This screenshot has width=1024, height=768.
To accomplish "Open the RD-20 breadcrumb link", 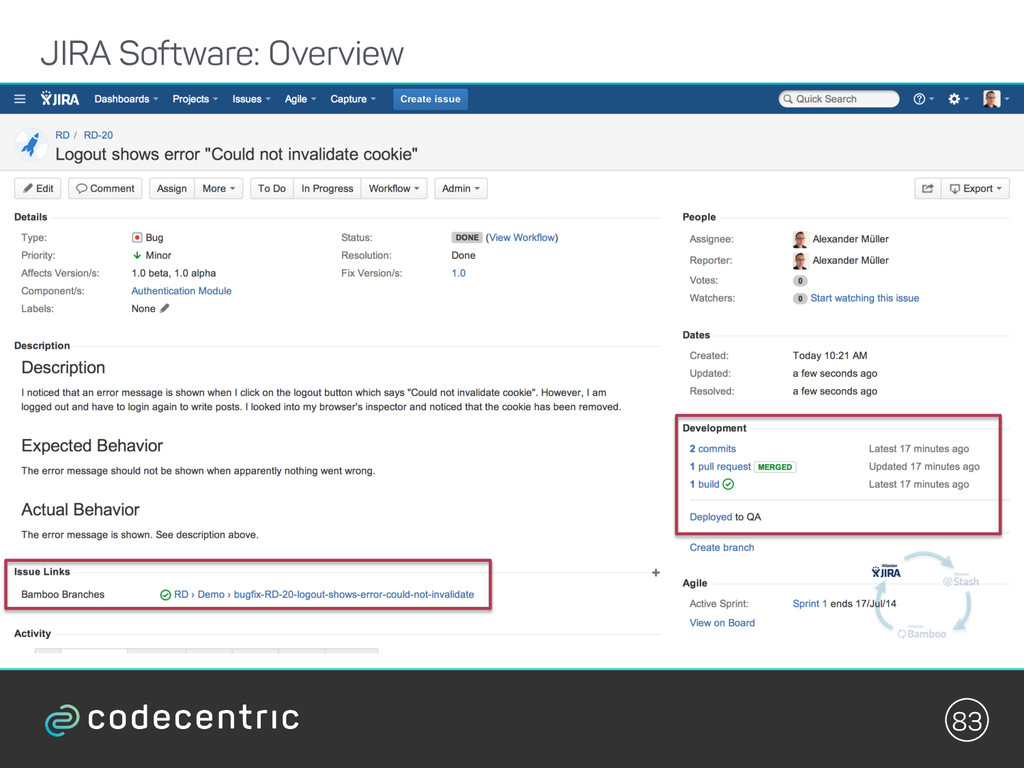I will tap(98, 135).
